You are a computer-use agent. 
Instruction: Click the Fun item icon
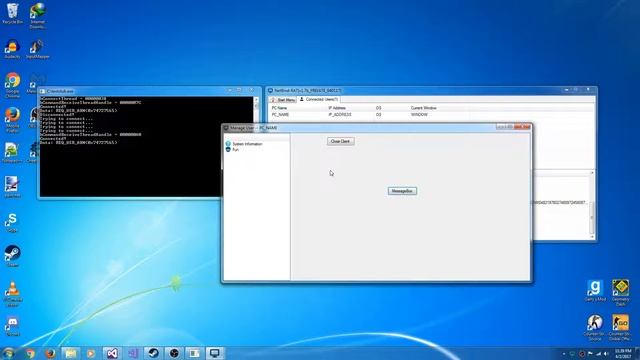228,150
